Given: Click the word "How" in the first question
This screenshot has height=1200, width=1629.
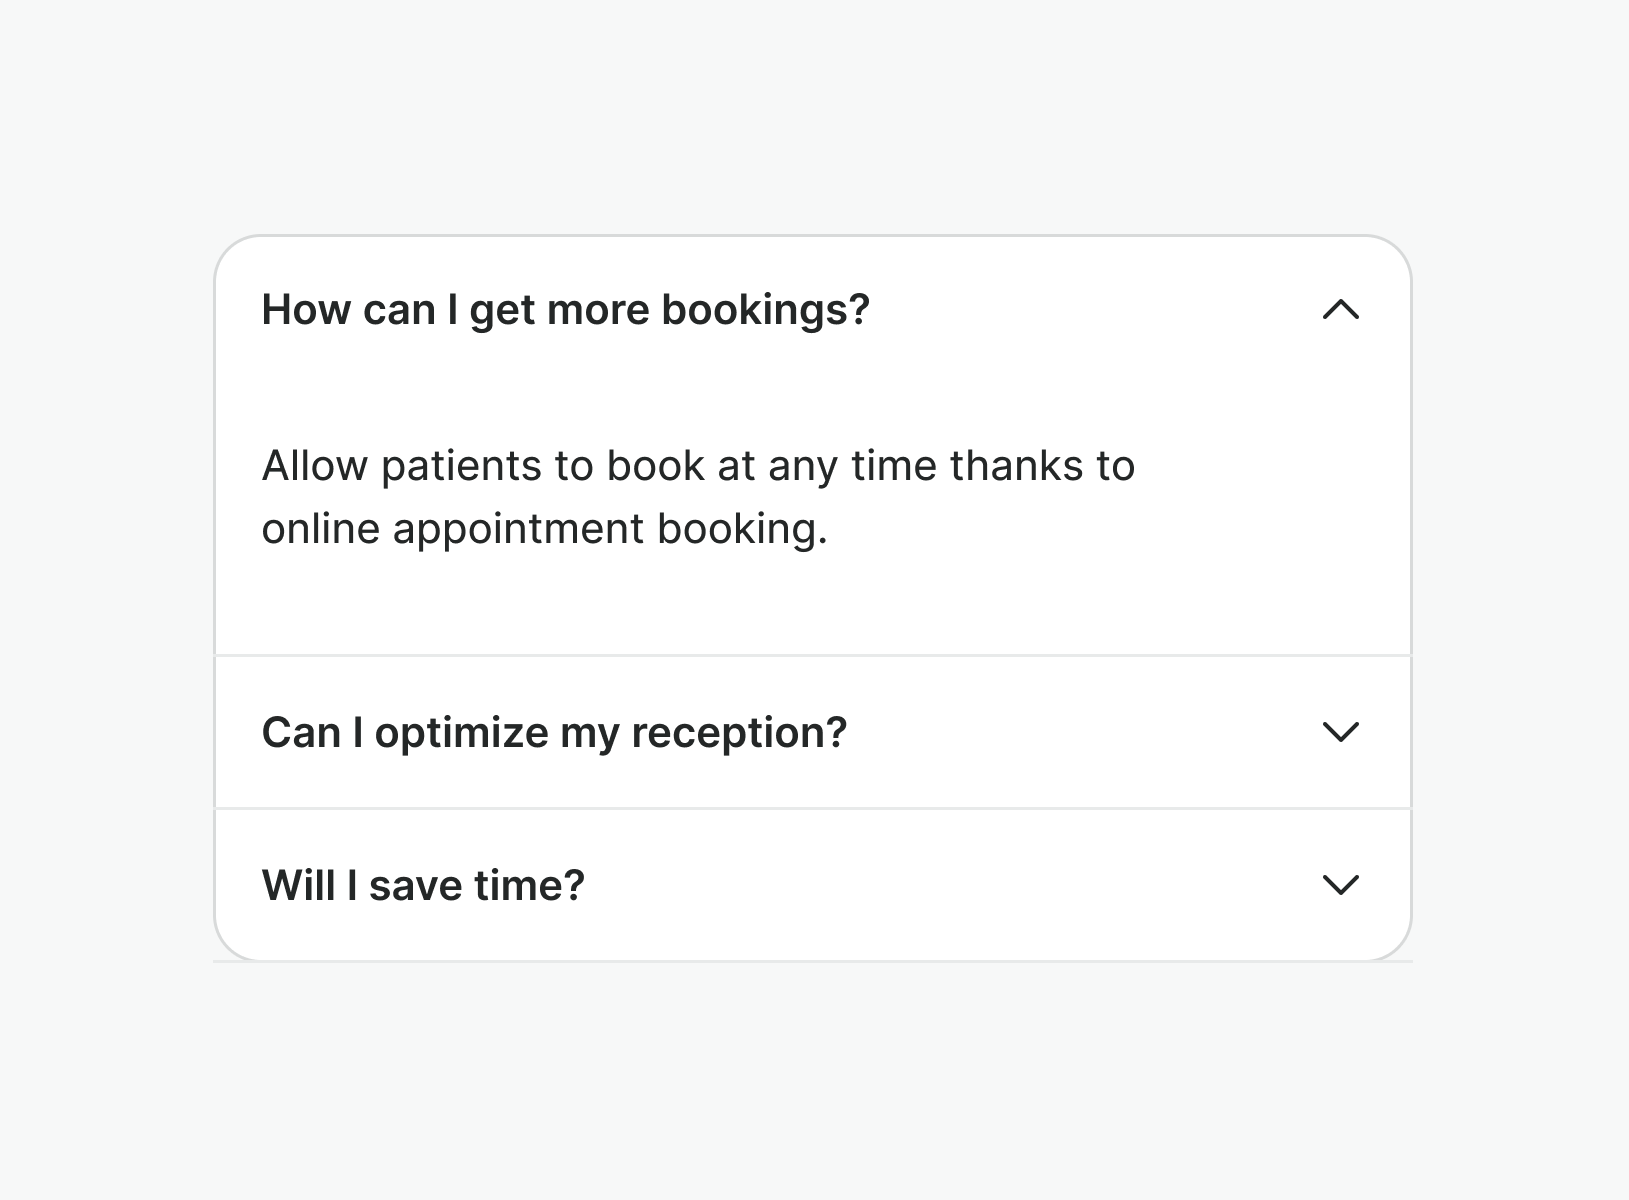Looking at the screenshot, I should click(x=306, y=310).
